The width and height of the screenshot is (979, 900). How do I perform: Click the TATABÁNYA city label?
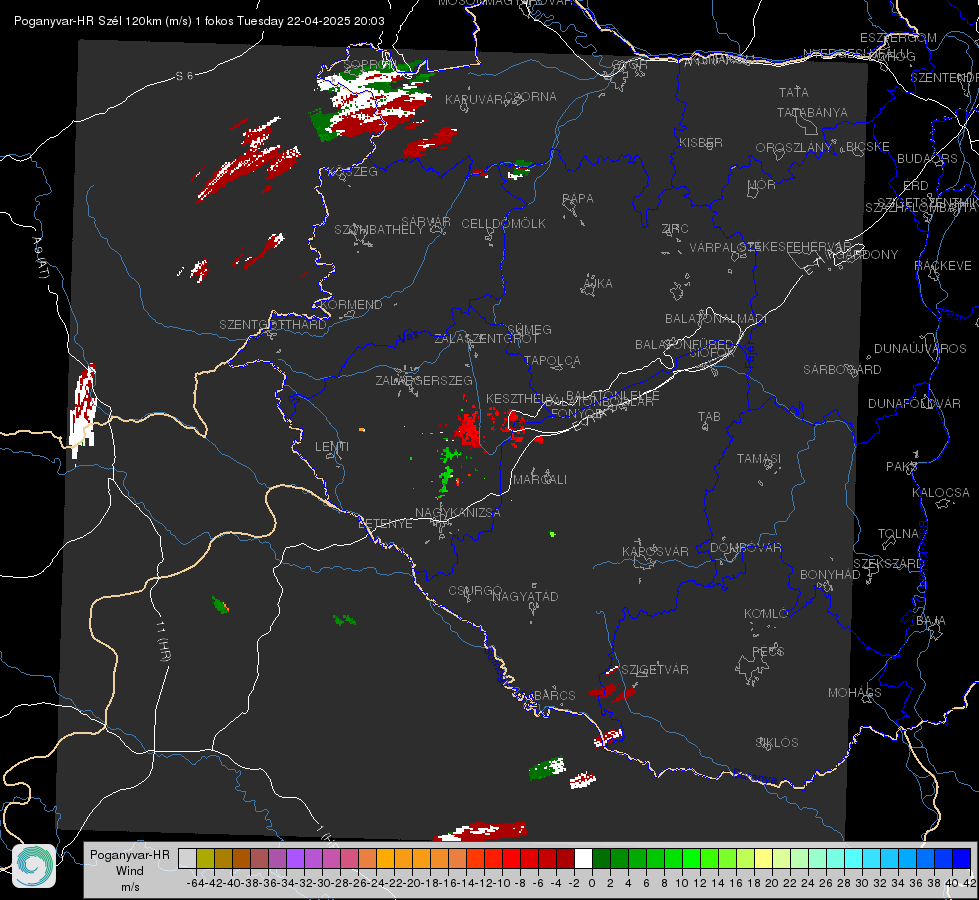812,113
